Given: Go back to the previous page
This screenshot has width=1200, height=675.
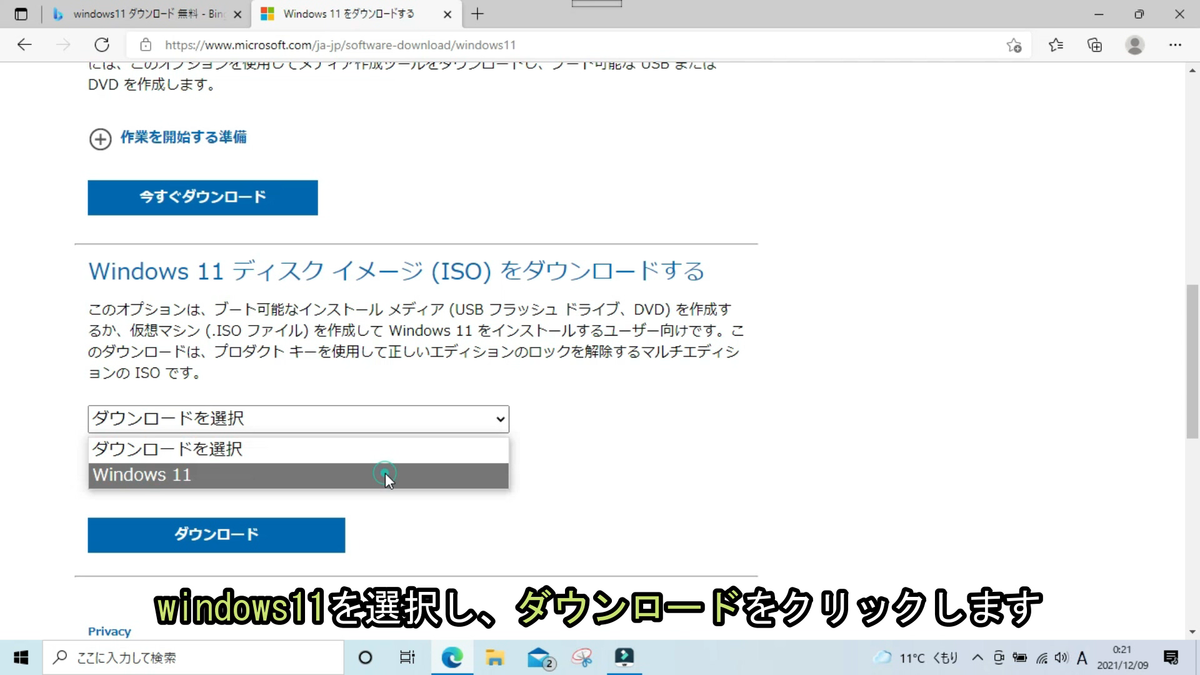Looking at the screenshot, I should click(x=24, y=45).
